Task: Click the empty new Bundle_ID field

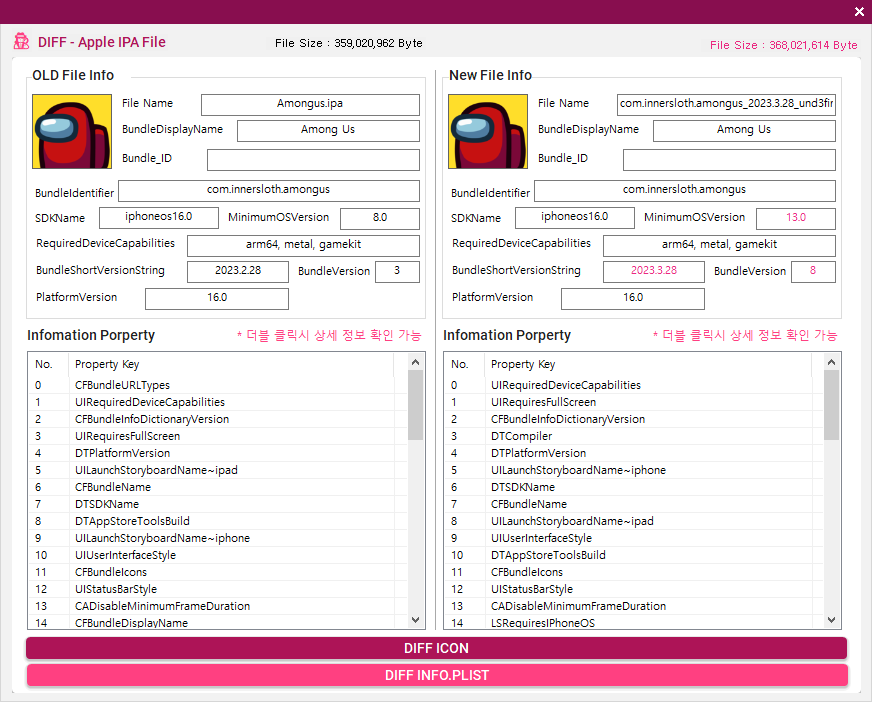Action: pyautogui.click(x=730, y=160)
